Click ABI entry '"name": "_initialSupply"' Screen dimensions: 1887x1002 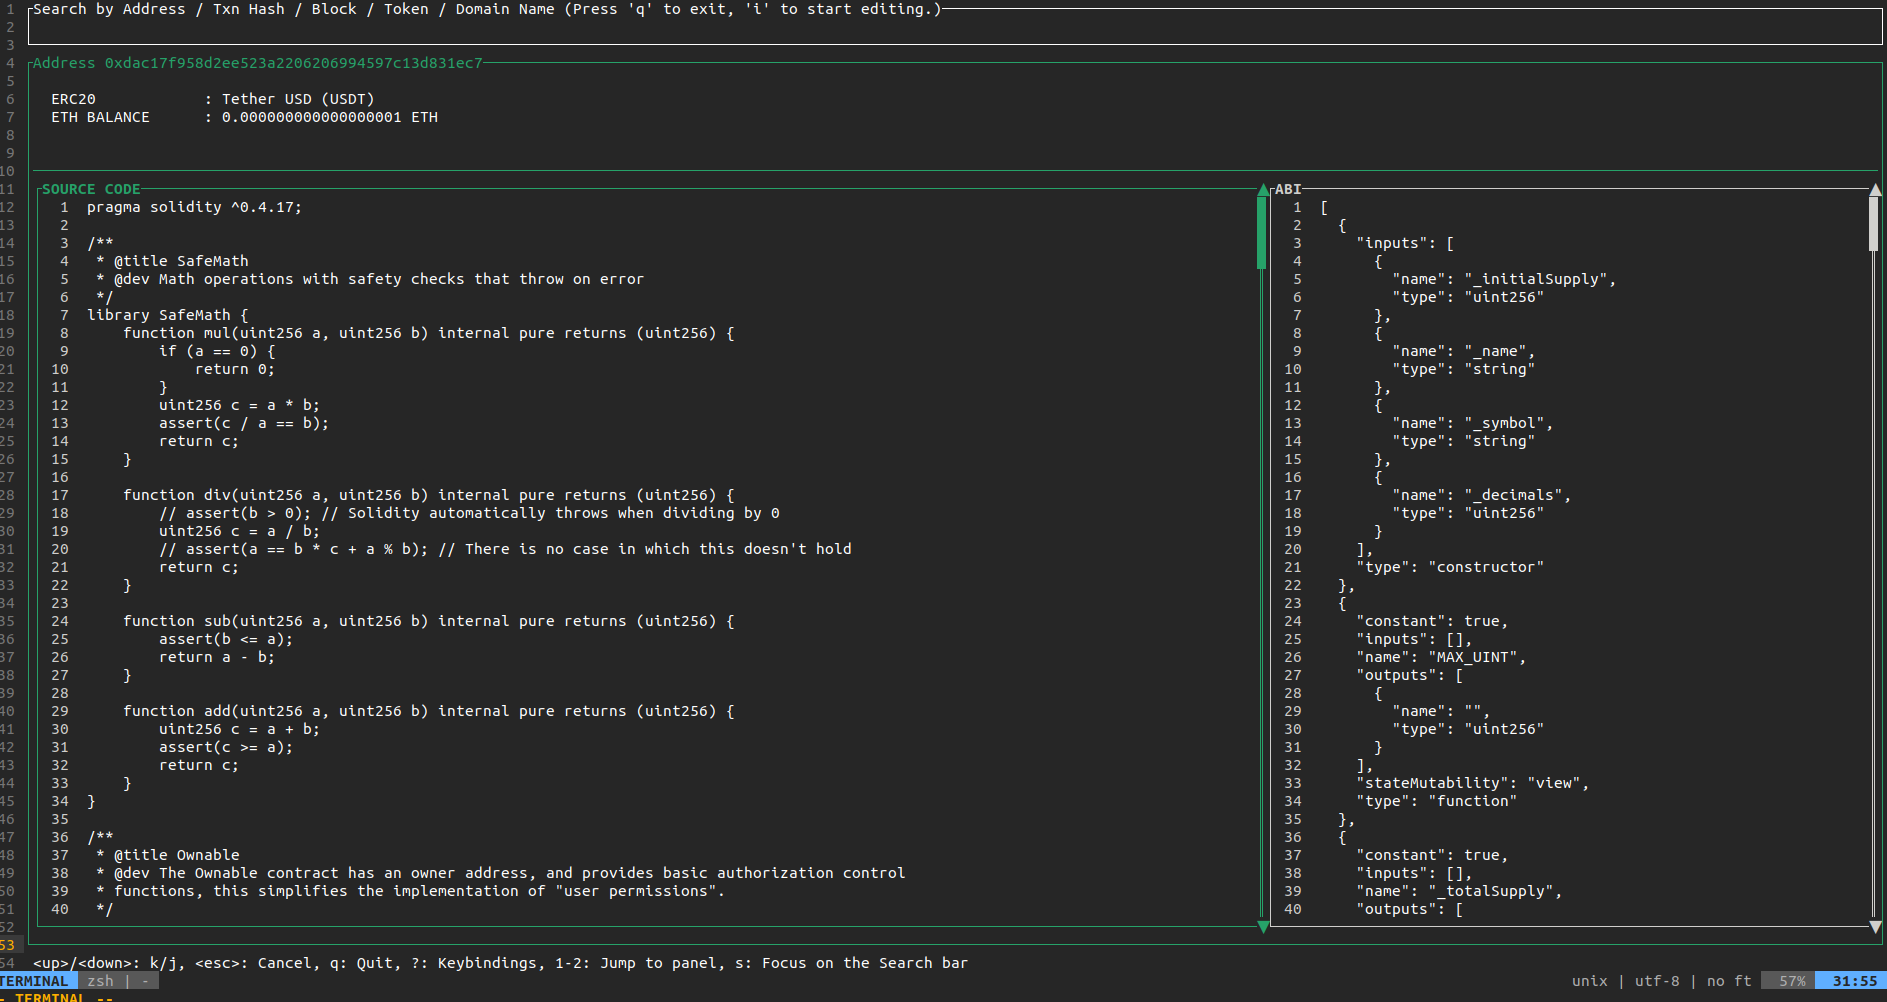tap(1504, 279)
